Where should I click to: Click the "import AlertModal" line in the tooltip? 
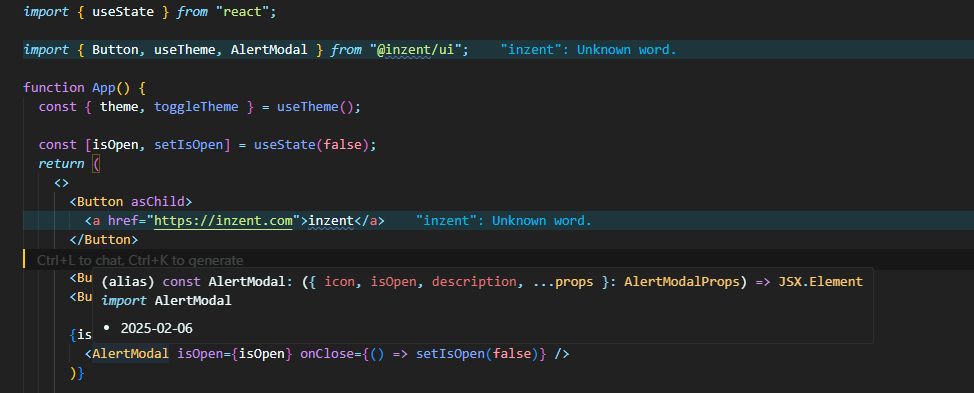click(166, 301)
